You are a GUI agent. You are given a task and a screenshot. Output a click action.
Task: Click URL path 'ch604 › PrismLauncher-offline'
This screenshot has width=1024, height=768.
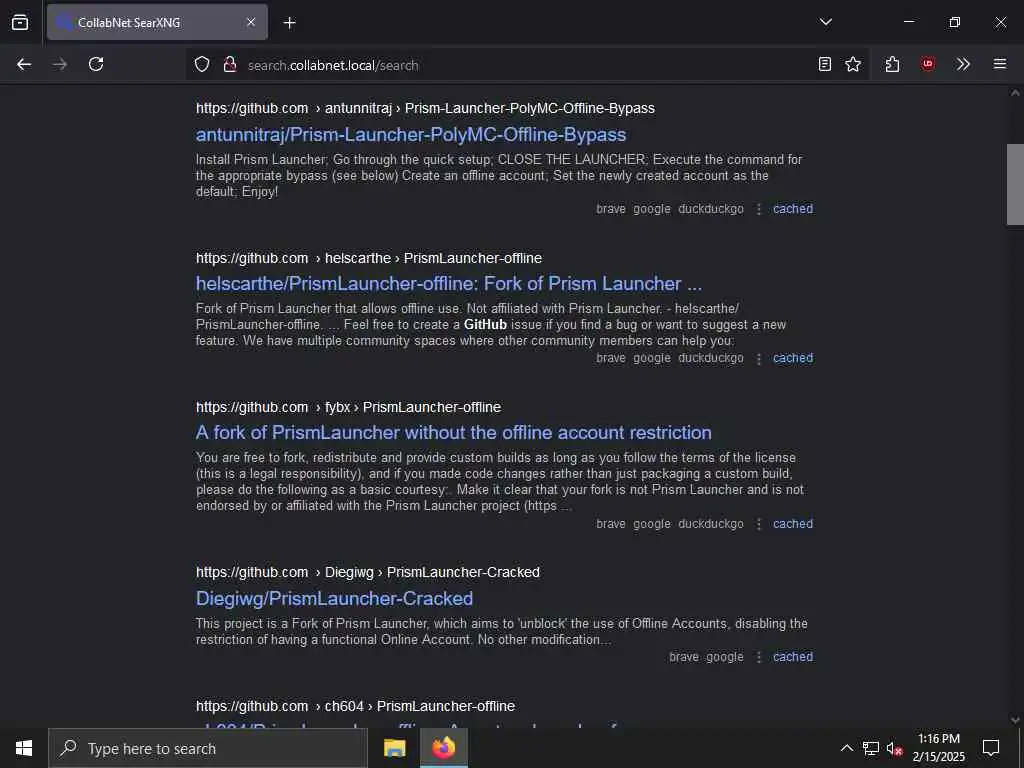(420, 706)
